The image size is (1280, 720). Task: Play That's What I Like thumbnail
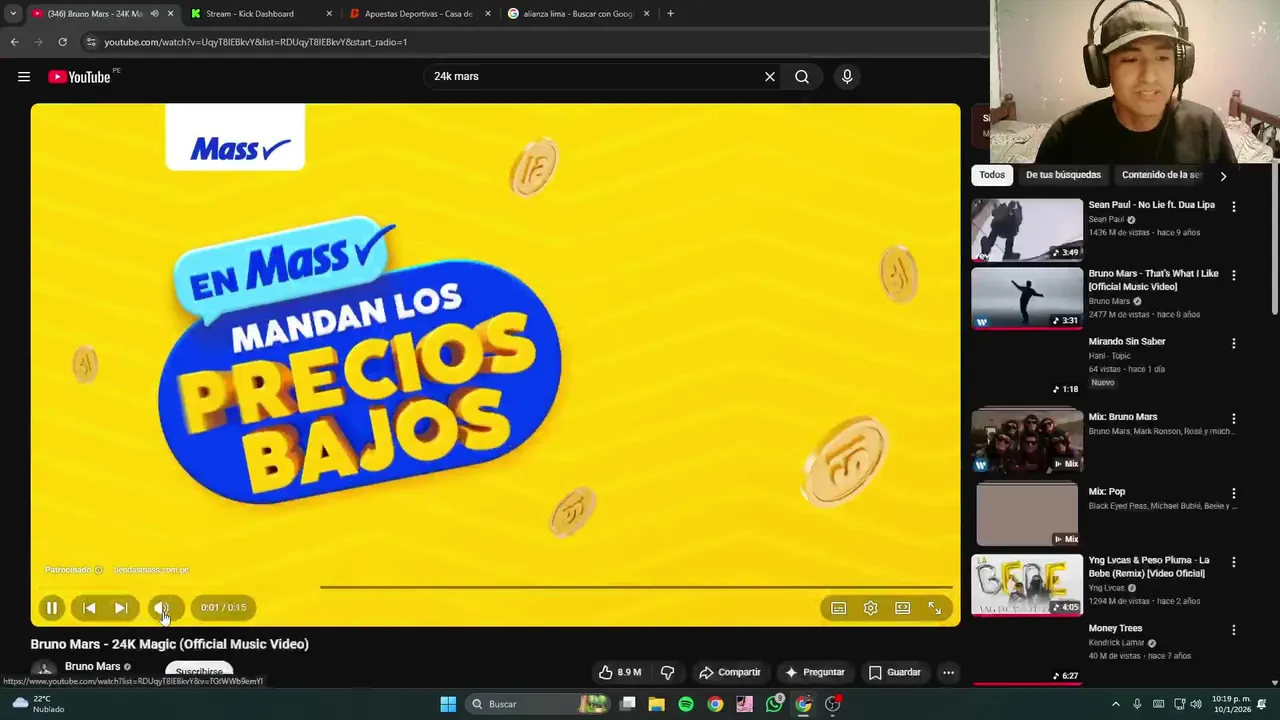click(1027, 297)
